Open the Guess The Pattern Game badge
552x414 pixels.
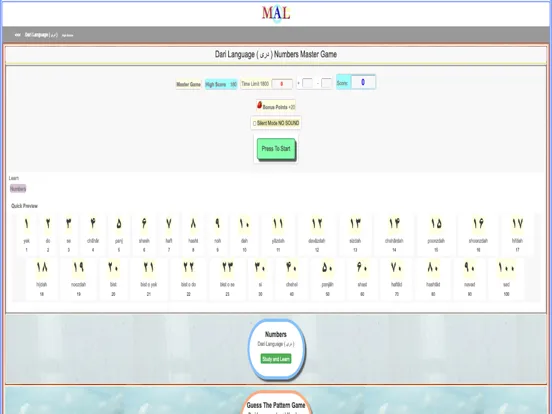click(276, 403)
